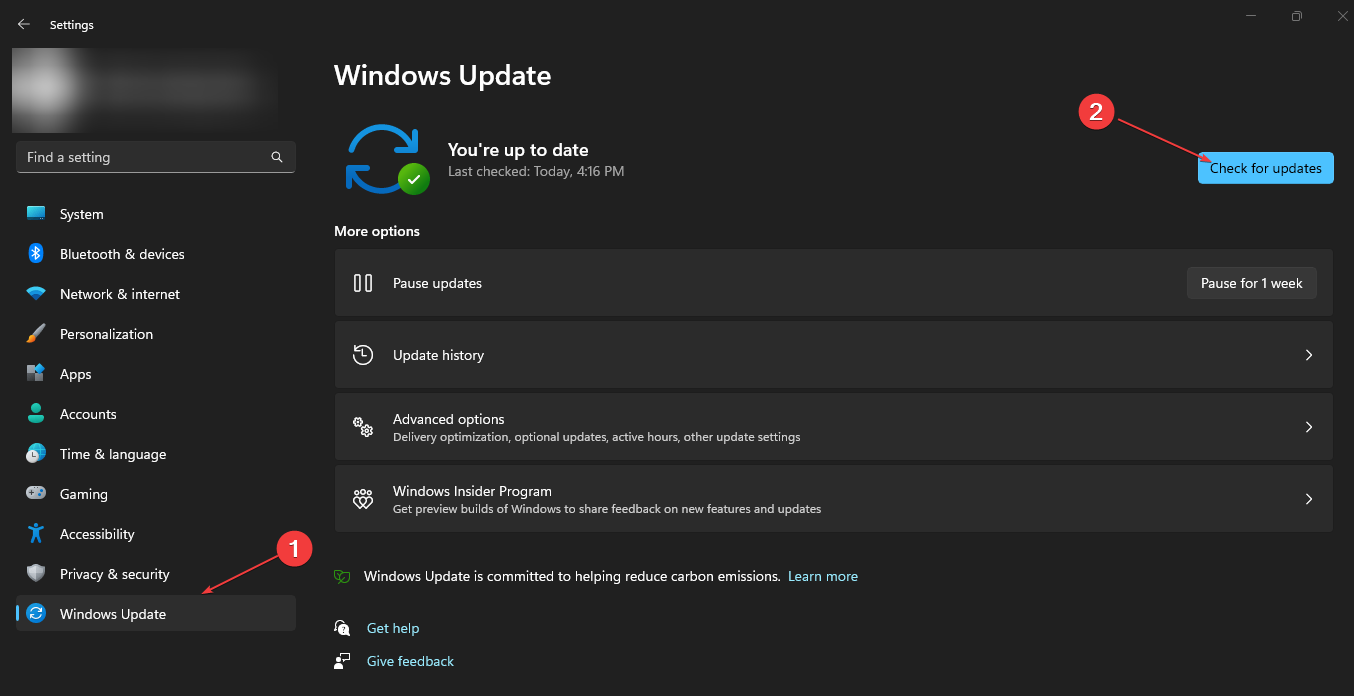1354x696 pixels.
Task: Open the System settings category
Action: tap(156, 214)
